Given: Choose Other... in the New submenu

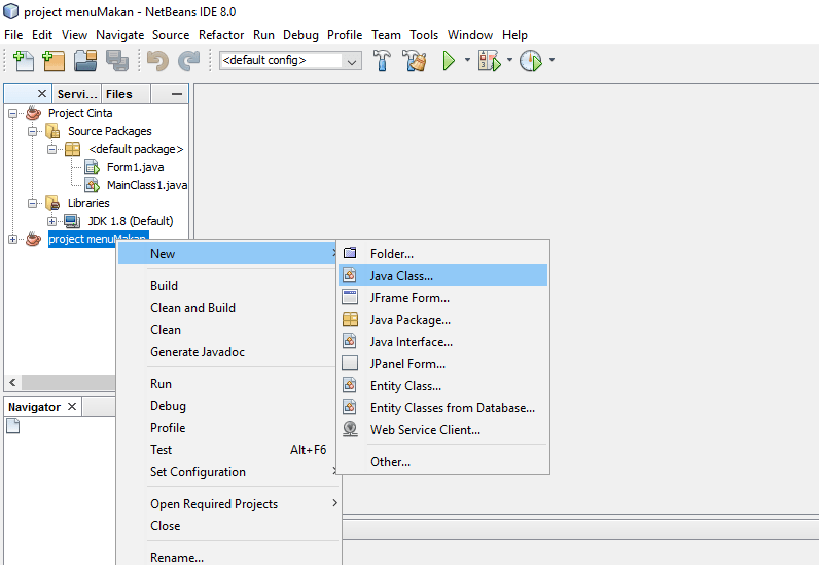Looking at the screenshot, I should pos(443,462).
